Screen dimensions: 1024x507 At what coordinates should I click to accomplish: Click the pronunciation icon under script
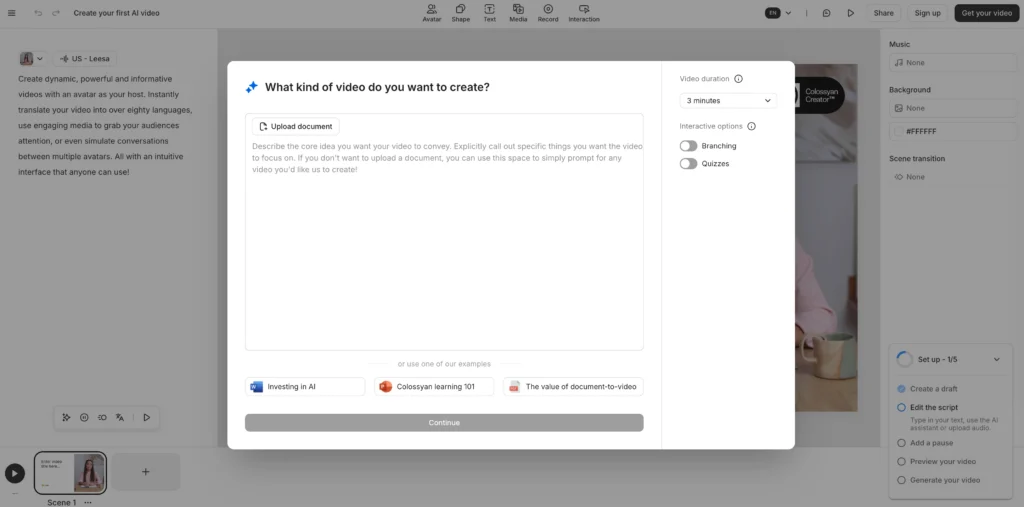coord(102,417)
